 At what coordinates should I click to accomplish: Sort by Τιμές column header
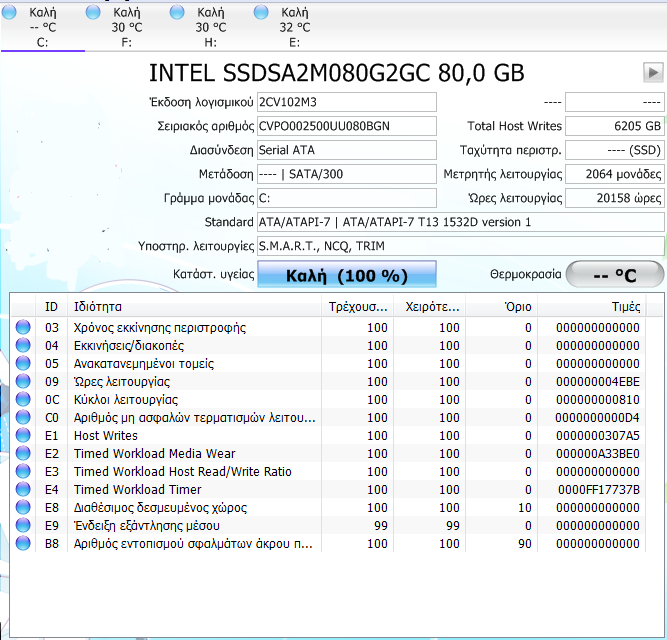[591, 307]
